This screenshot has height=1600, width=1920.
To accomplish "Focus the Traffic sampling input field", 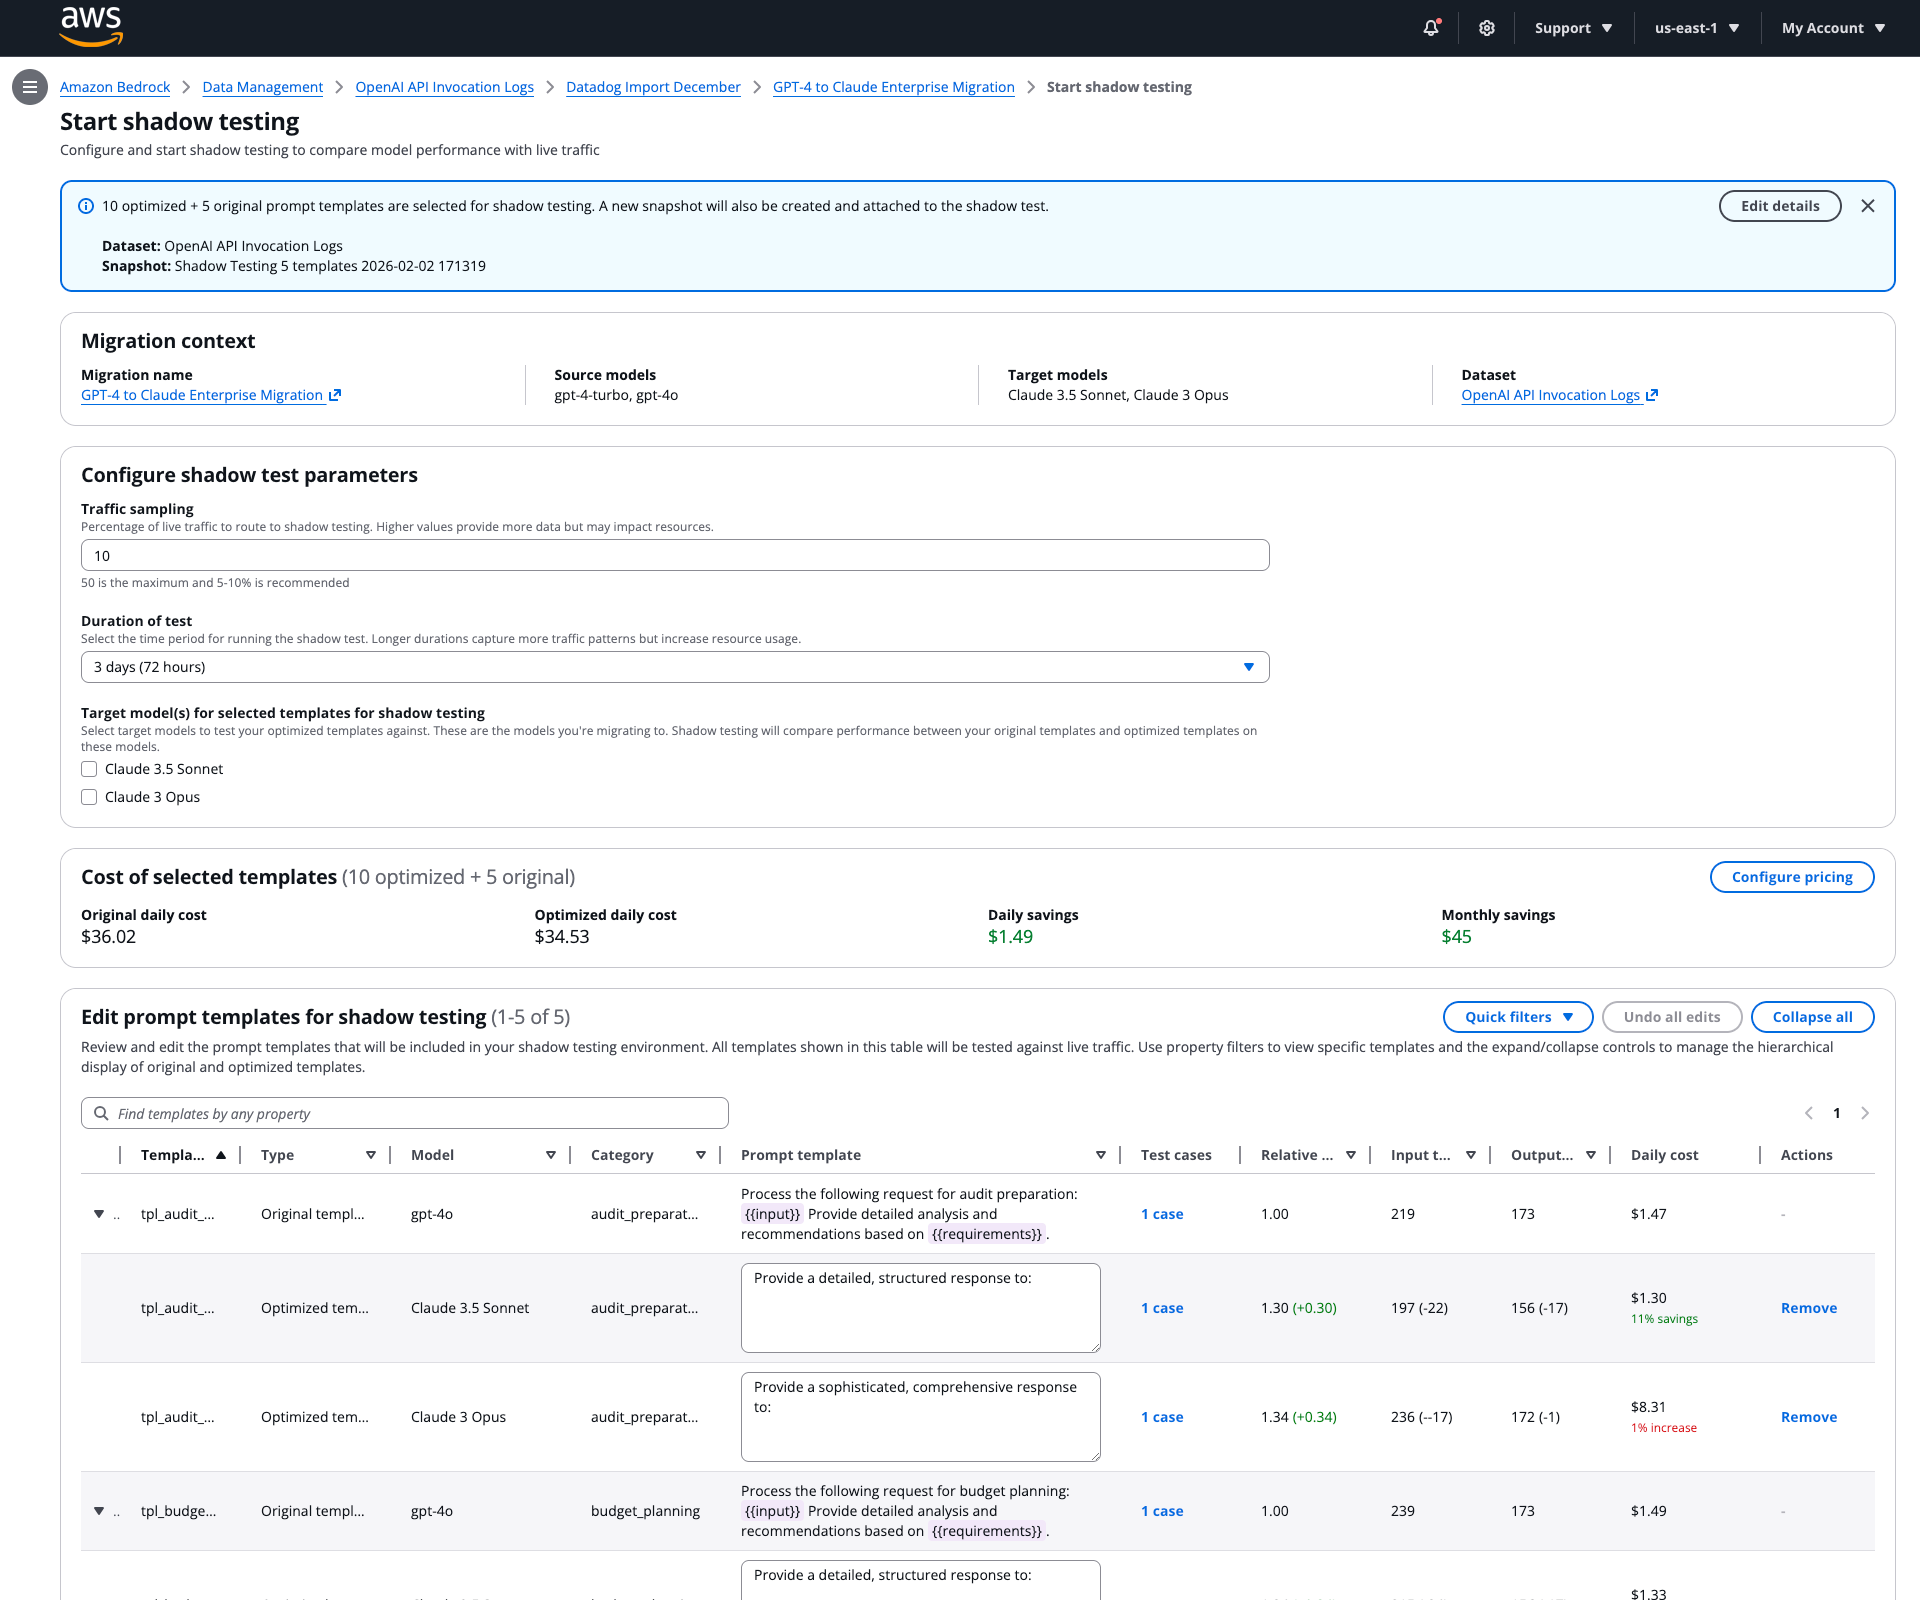I will click(675, 555).
